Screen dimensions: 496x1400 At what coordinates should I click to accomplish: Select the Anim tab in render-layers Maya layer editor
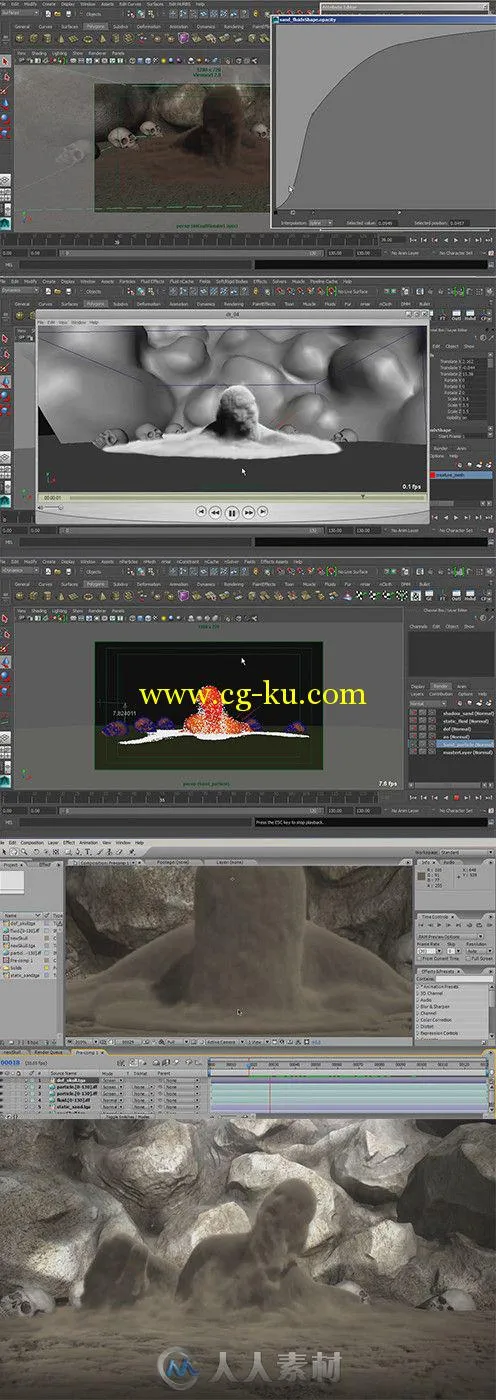pos(461,686)
